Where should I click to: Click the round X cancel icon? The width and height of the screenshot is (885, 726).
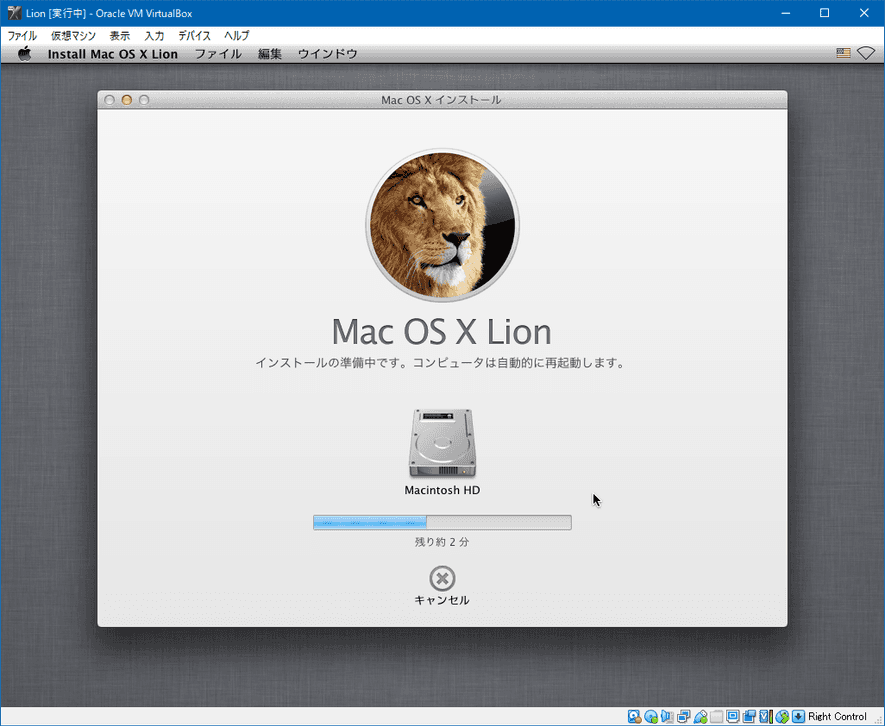(442, 578)
